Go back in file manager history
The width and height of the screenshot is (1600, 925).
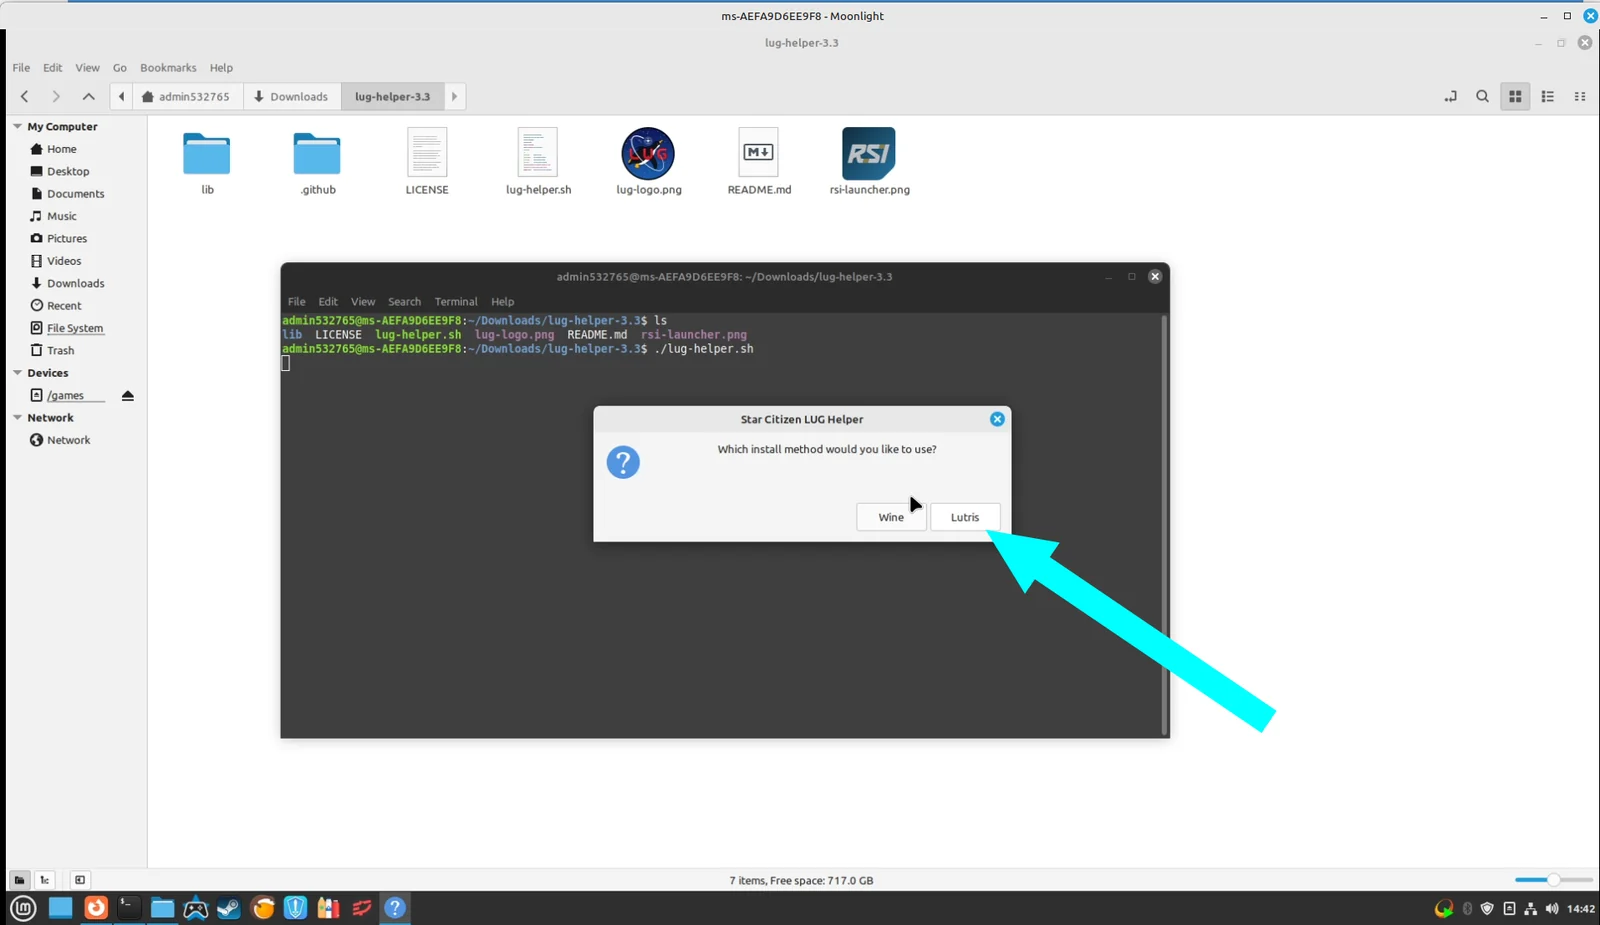(25, 97)
